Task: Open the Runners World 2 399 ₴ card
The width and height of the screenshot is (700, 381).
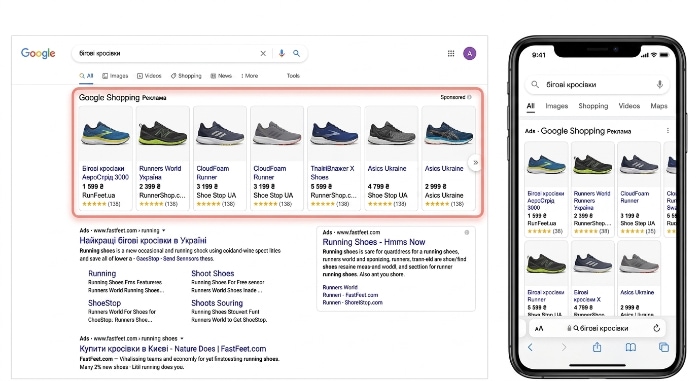Action: tap(162, 158)
